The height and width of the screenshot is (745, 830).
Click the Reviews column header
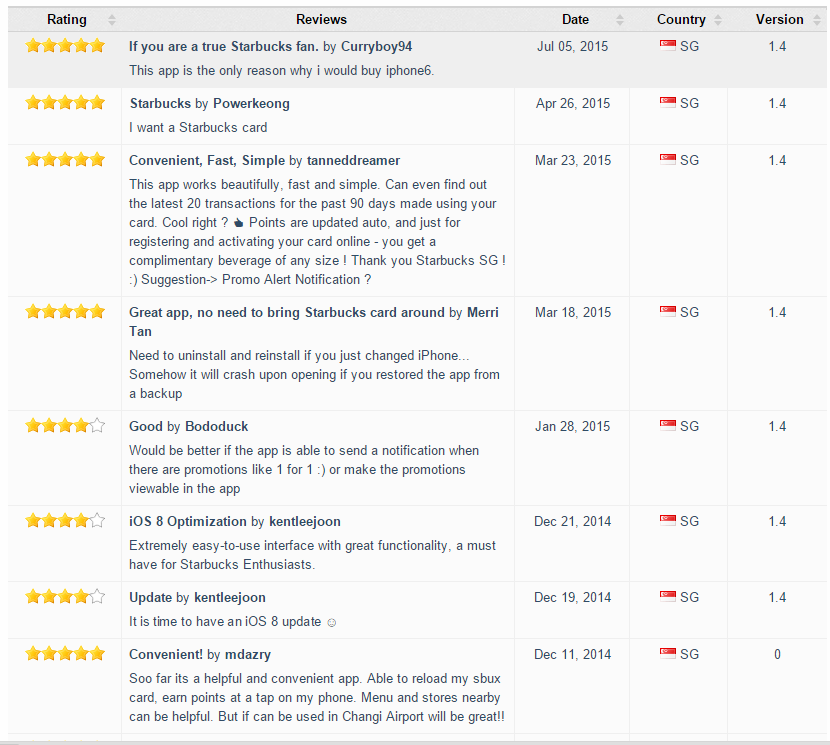click(321, 20)
